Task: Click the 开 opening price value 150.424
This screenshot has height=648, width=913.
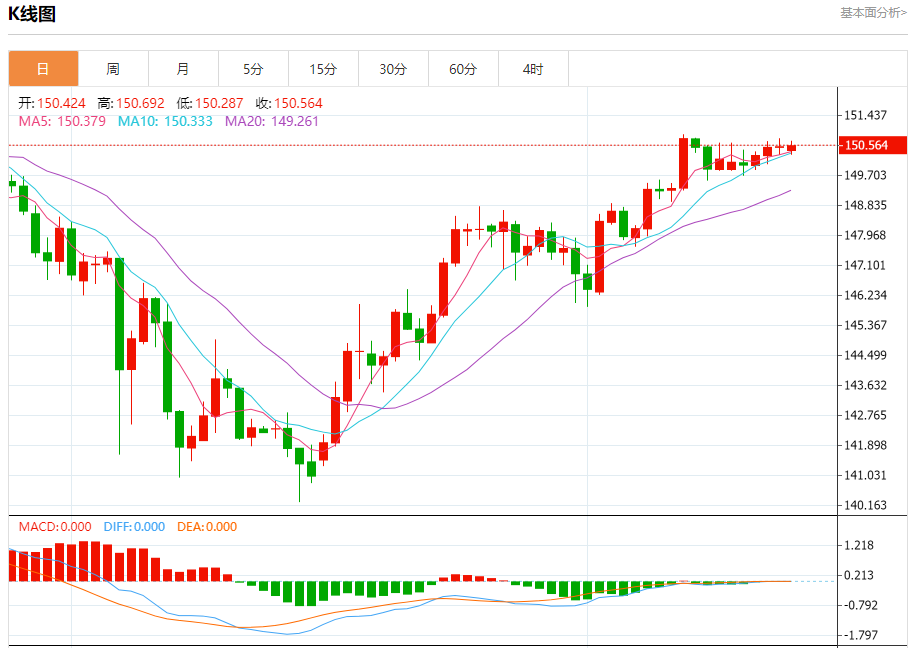Action: click(61, 103)
